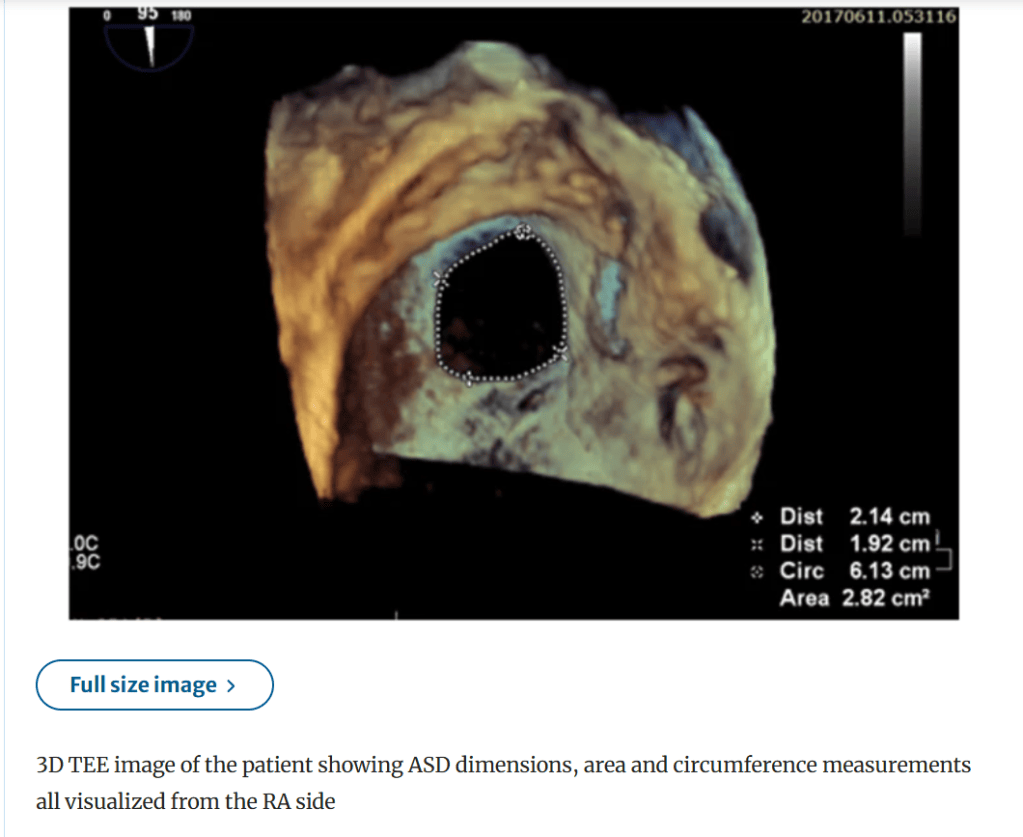Click the top ASD caliper marker

522,231
